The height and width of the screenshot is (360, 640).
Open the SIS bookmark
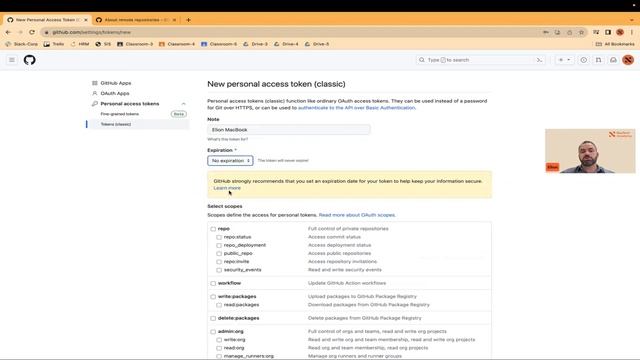103,44
